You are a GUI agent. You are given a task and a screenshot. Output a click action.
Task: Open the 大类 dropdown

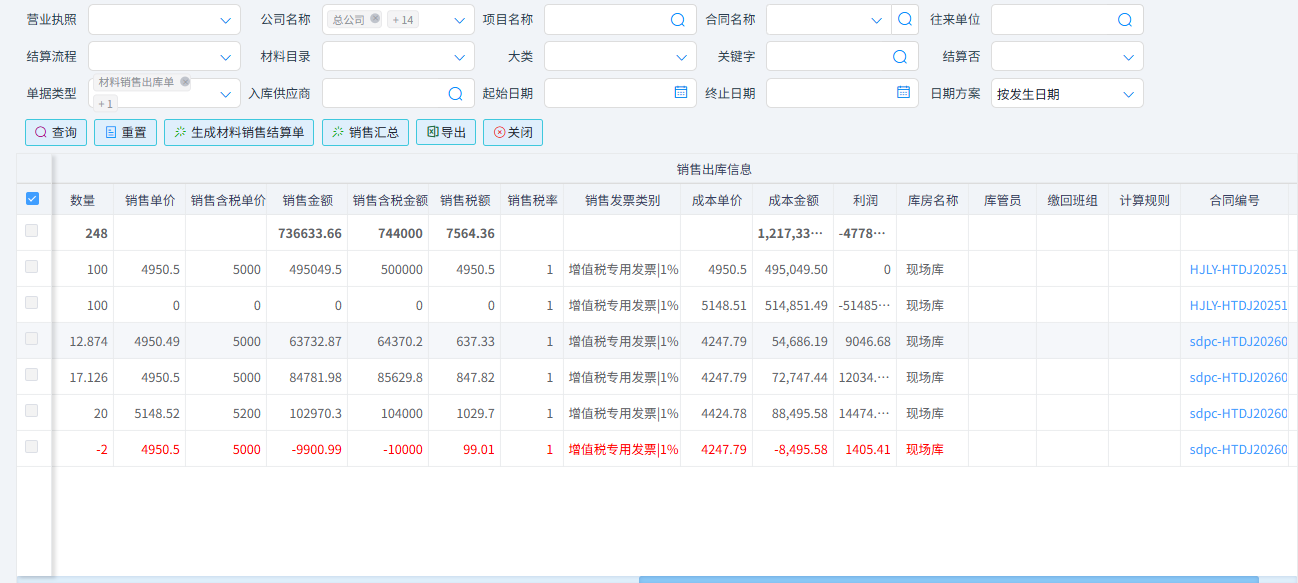tap(620, 56)
